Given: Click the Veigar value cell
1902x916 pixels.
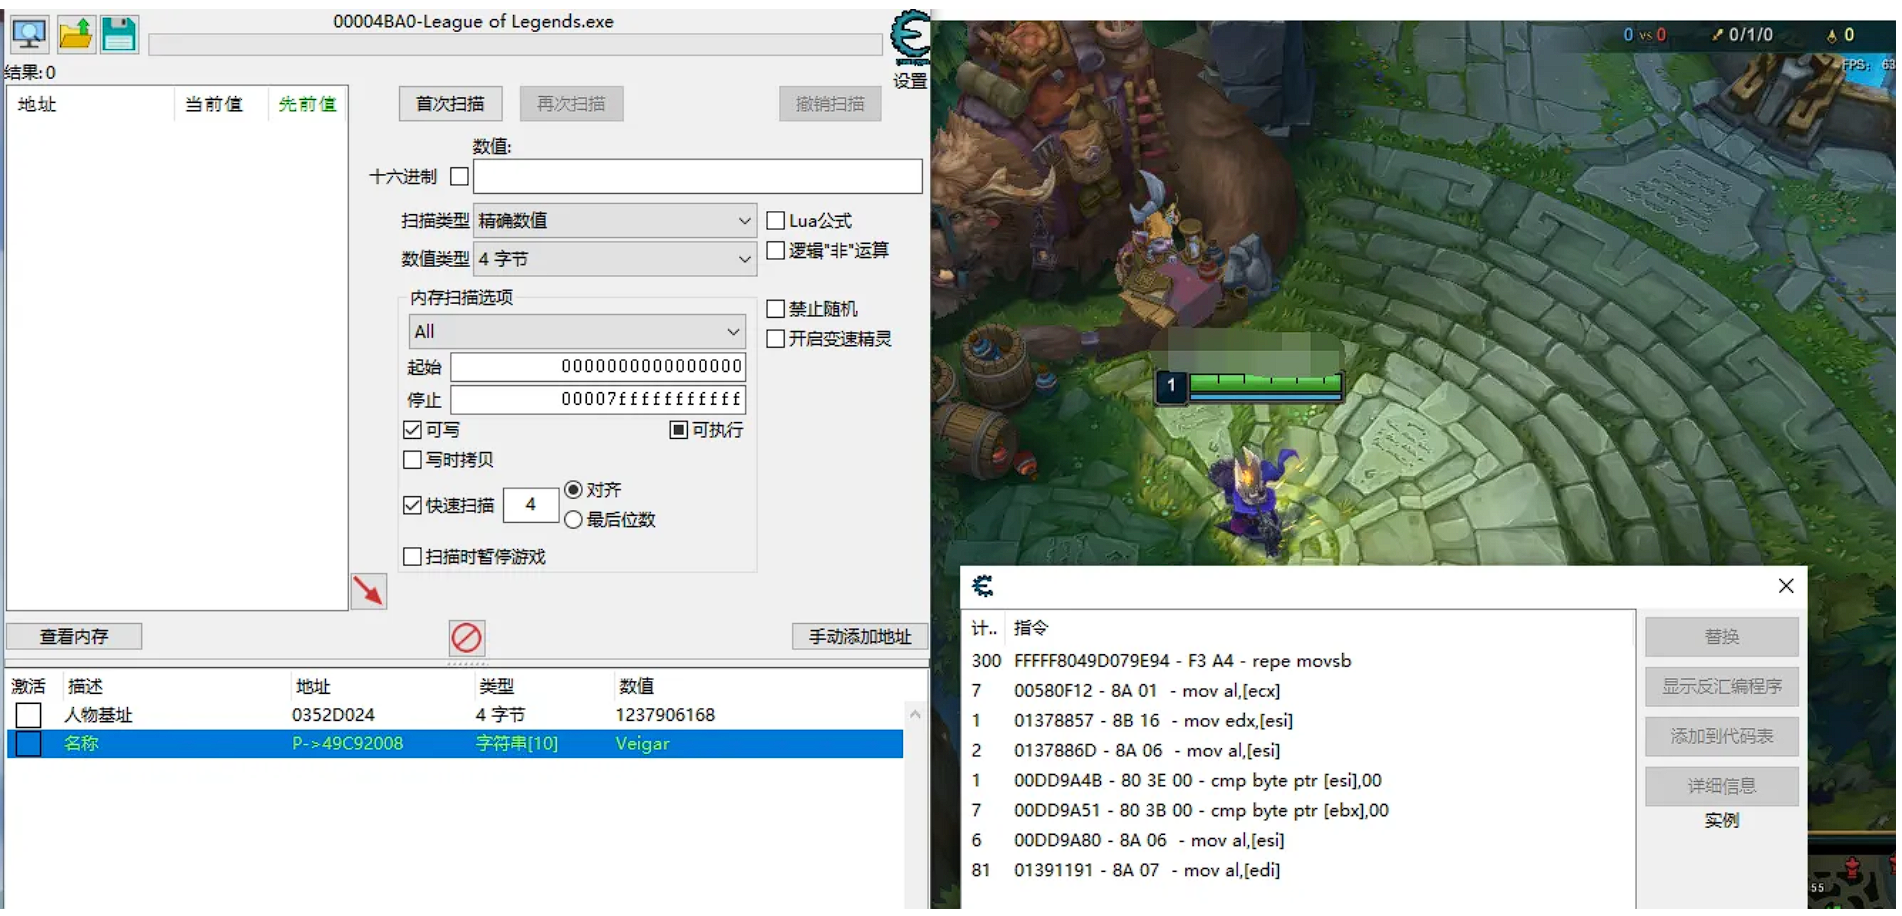Looking at the screenshot, I should (x=643, y=744).
